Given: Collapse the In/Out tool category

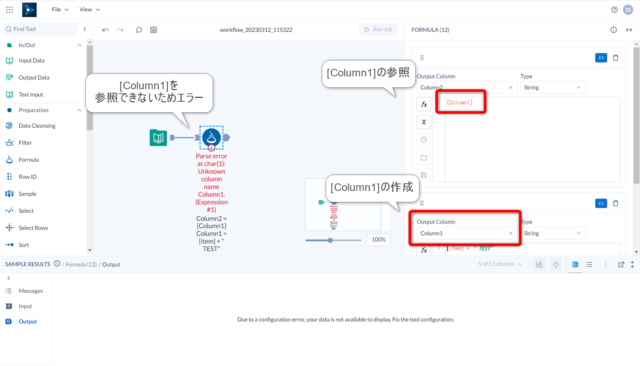Looking at the screenshot, I should pyautogui.click(x=79, y=45).
